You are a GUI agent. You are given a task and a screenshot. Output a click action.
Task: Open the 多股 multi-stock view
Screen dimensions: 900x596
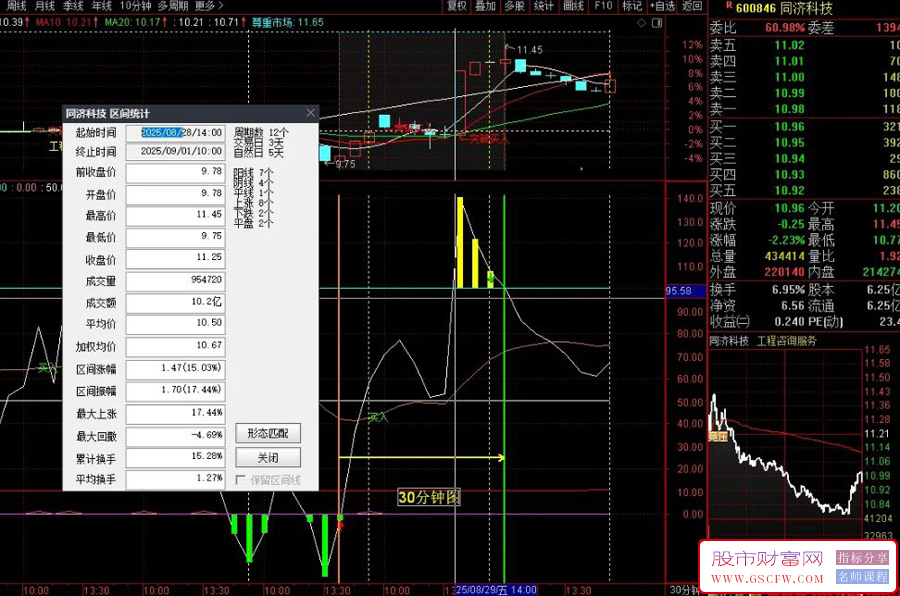[514, 6]
